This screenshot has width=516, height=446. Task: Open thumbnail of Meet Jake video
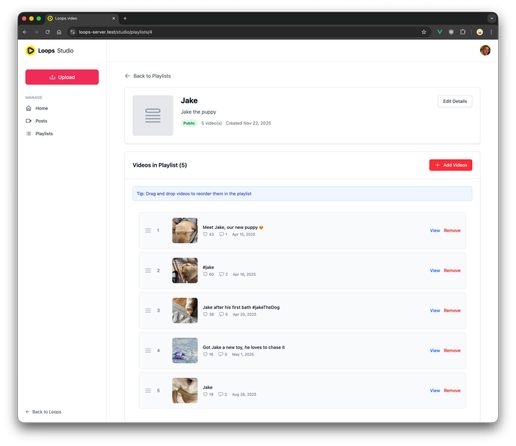pyautogui.click(x=185, y=231)
